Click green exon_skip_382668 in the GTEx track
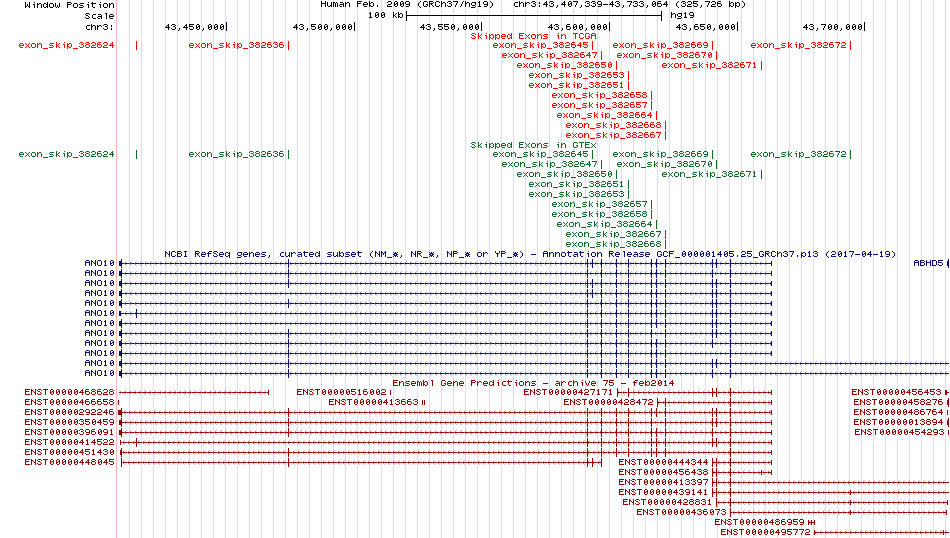The image size is (950, 538). [613, 244]
